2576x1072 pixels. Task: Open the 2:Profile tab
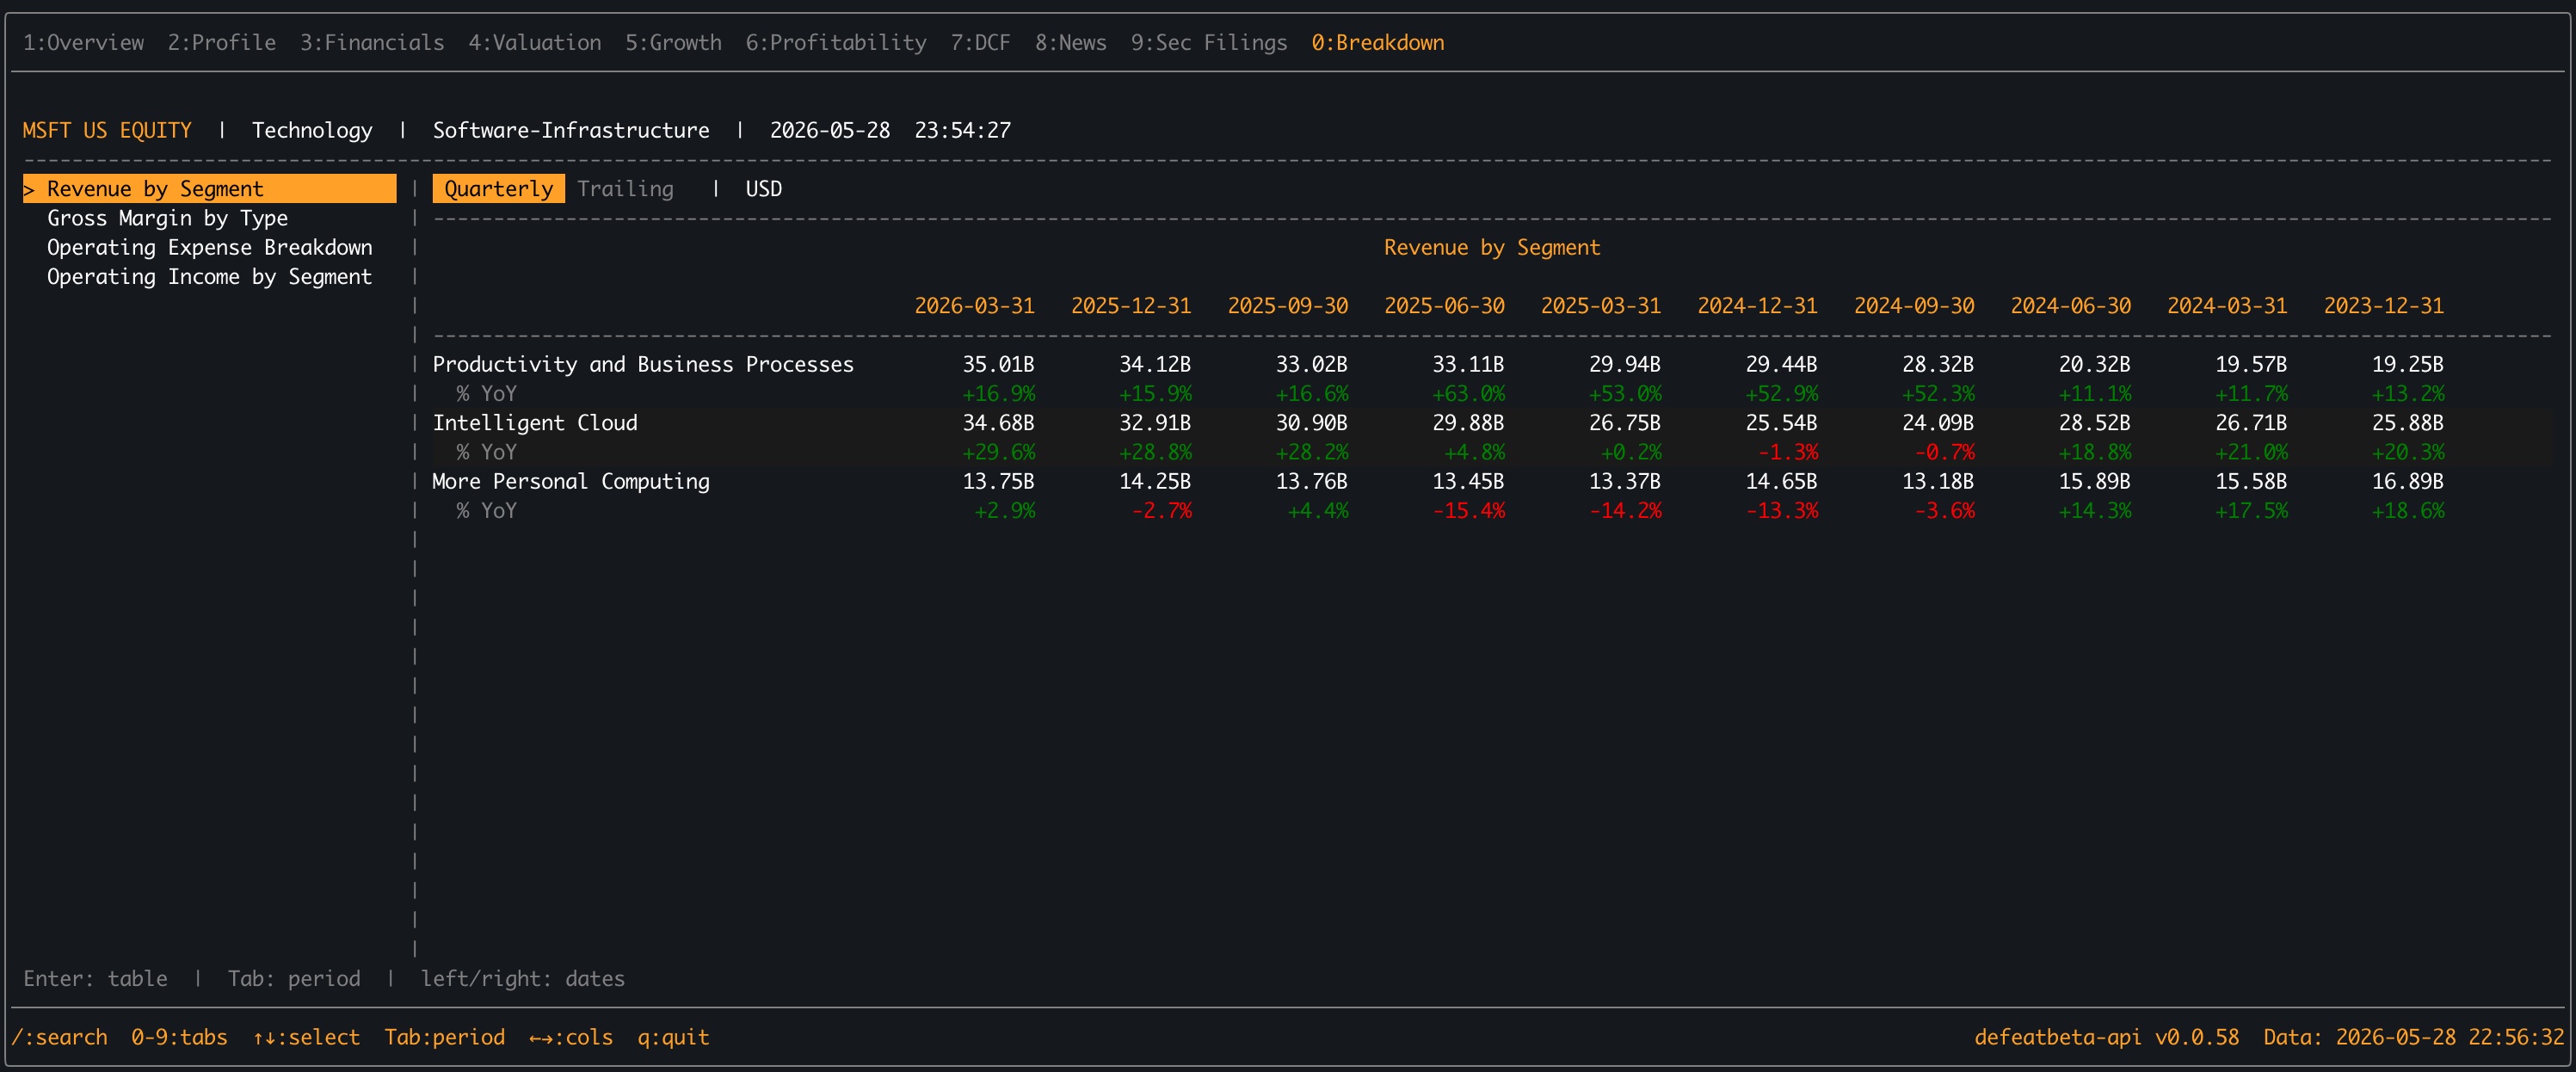(x=221, y=43)
